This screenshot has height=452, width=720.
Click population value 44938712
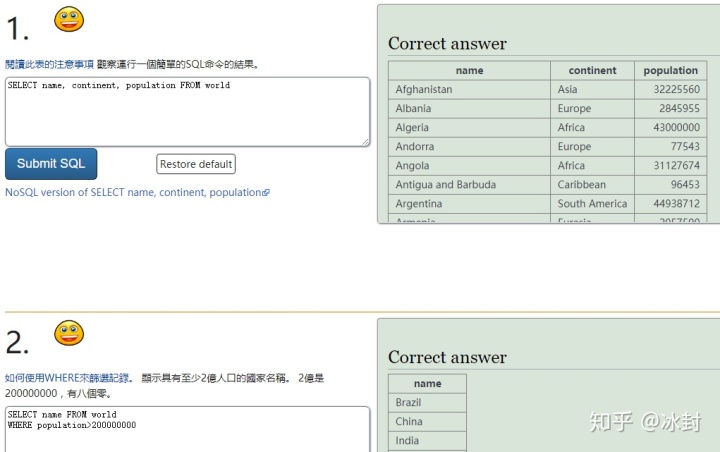tap(670, 204)
